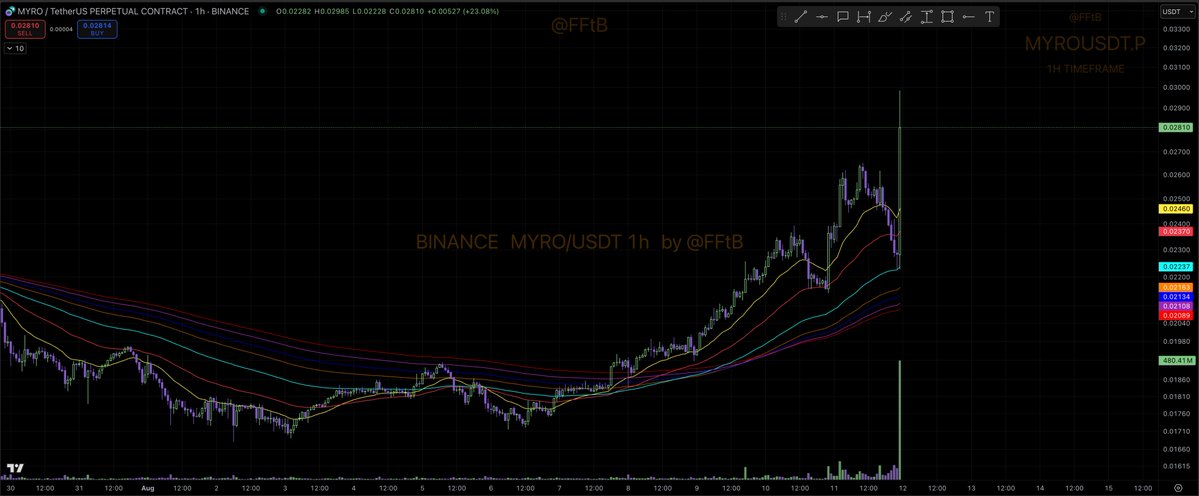The height and width of the screenshot is (496, 1199).
Task: Select the Horizontal Ray tool
Action: pyautogui.click(x=968, y=17)
